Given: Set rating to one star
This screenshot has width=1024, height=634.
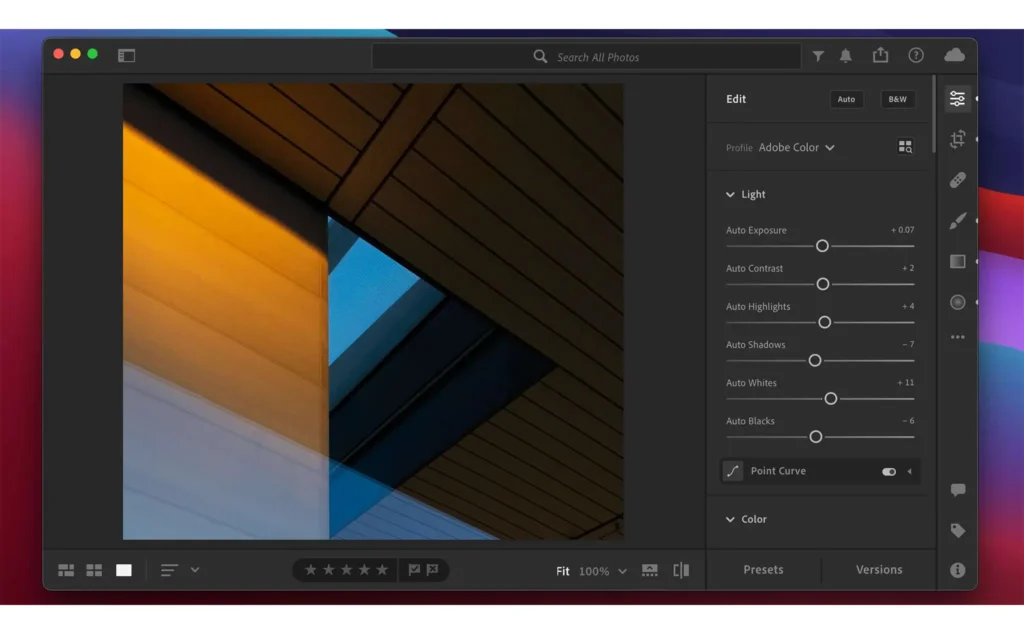Looking at the screenshot, I should 311,570.
